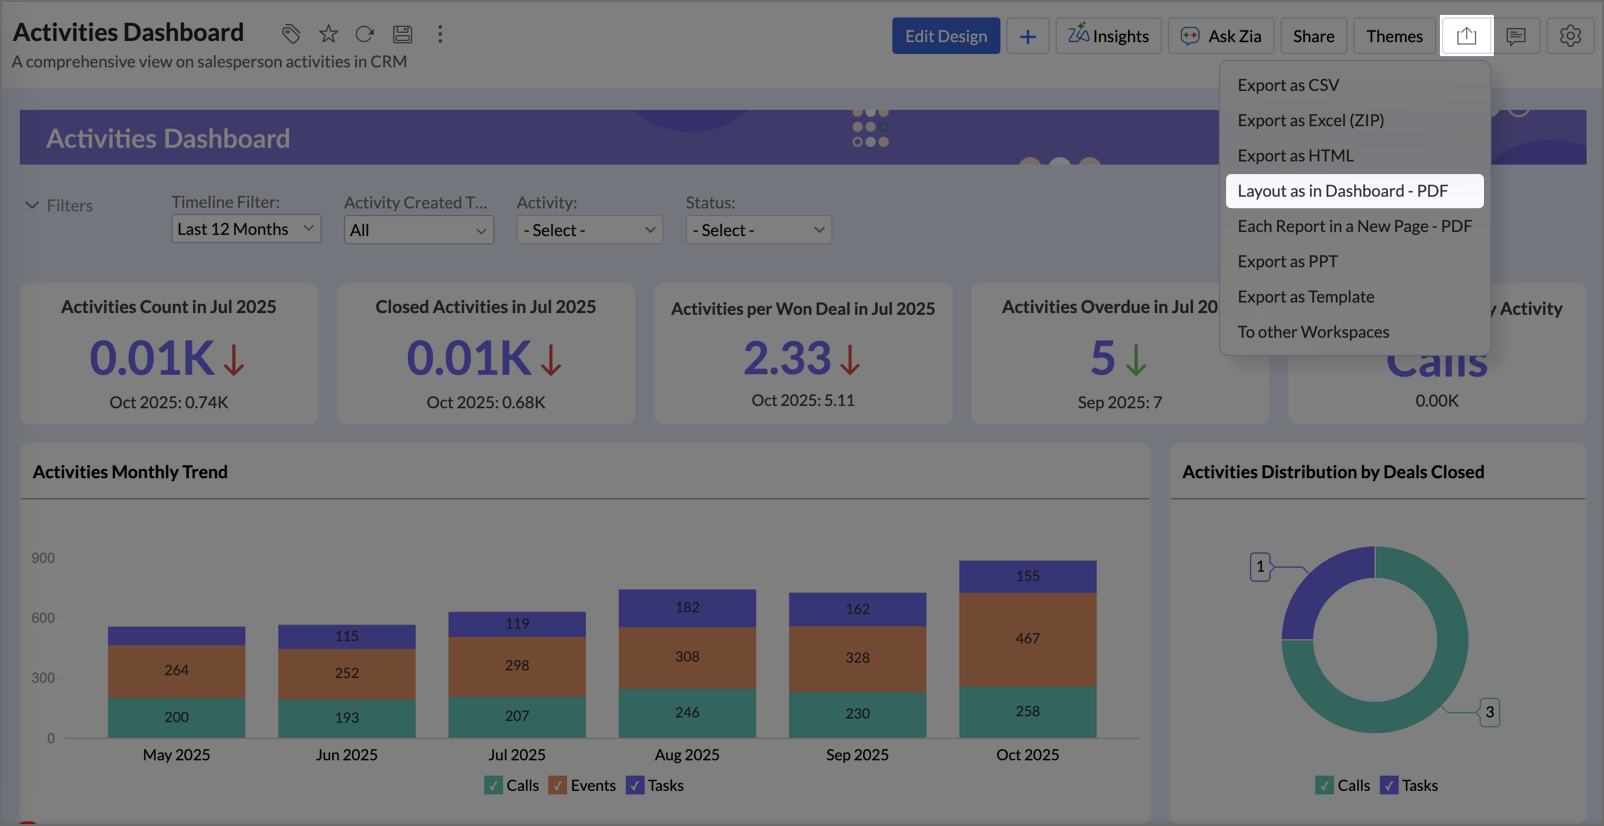Click the tag icon beside dashboard title
1604x826 pixels.
290,34
